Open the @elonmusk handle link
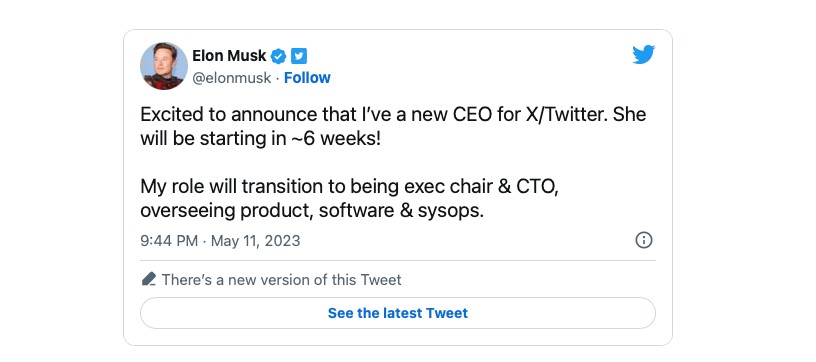 click(x=232, y=78)
